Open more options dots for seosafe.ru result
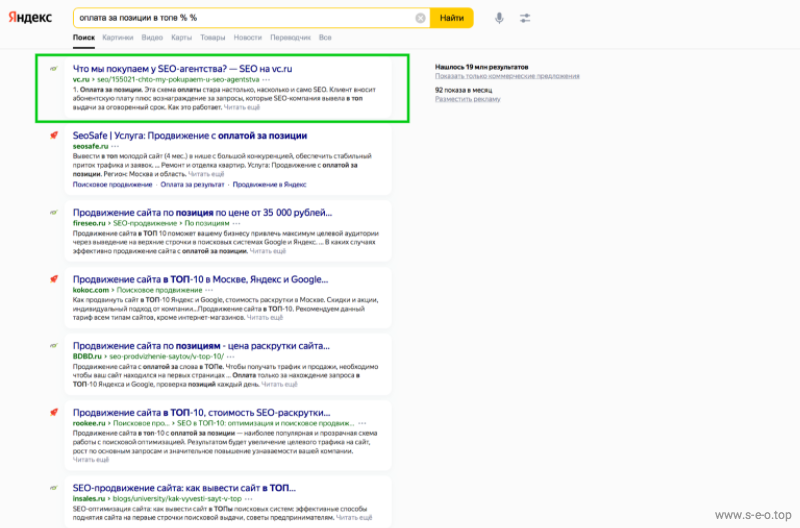Viewport: 800px width, 528px height. 115,146
